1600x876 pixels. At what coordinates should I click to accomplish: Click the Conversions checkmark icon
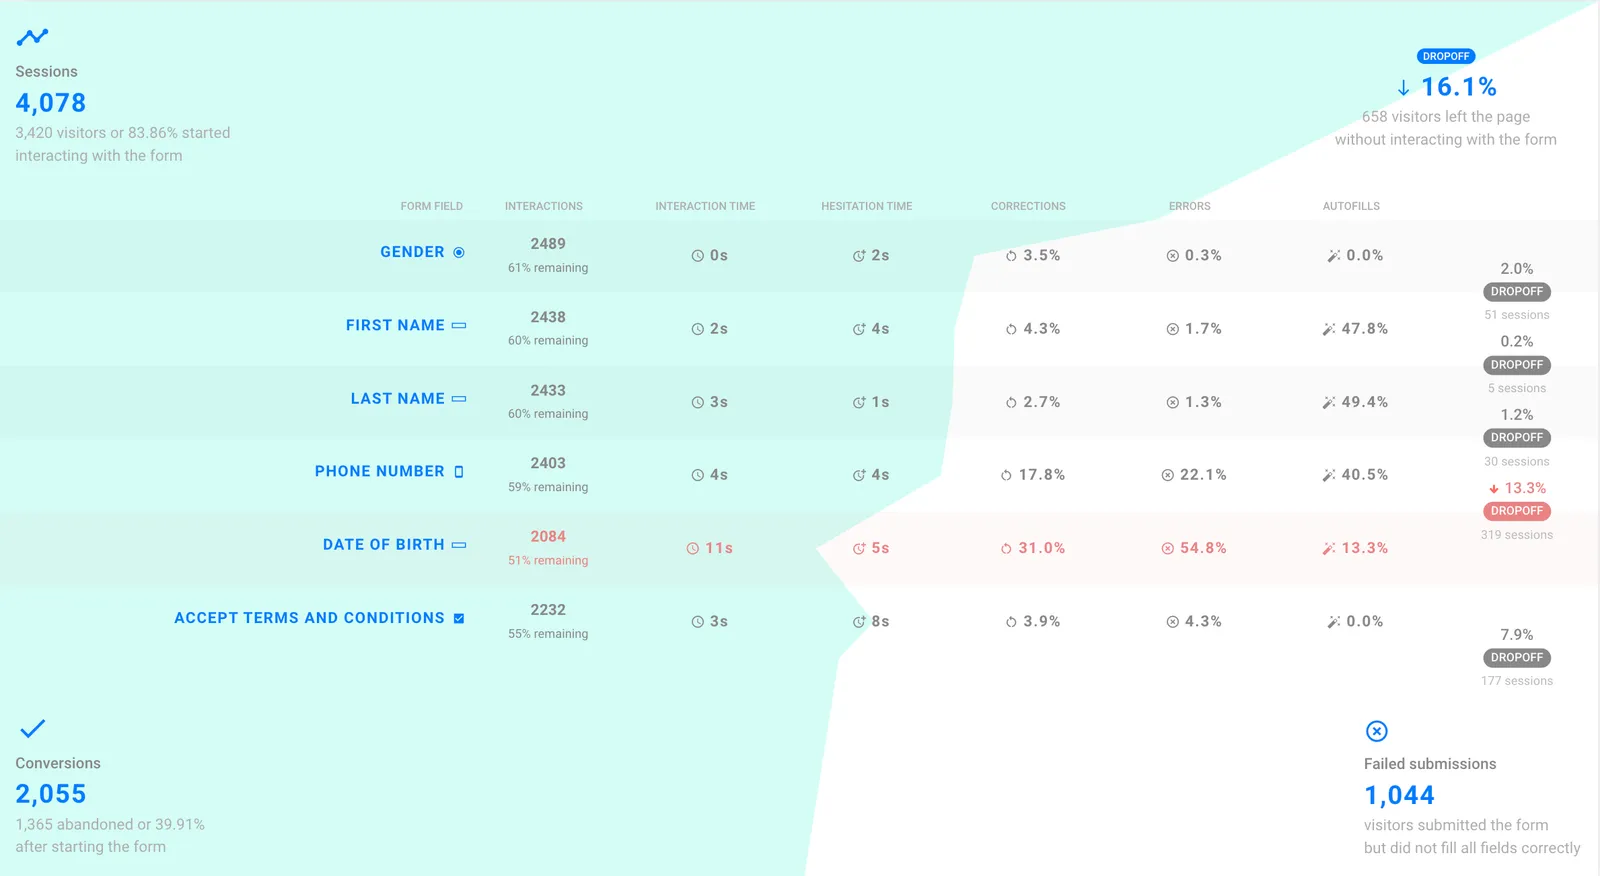[32, 728]
